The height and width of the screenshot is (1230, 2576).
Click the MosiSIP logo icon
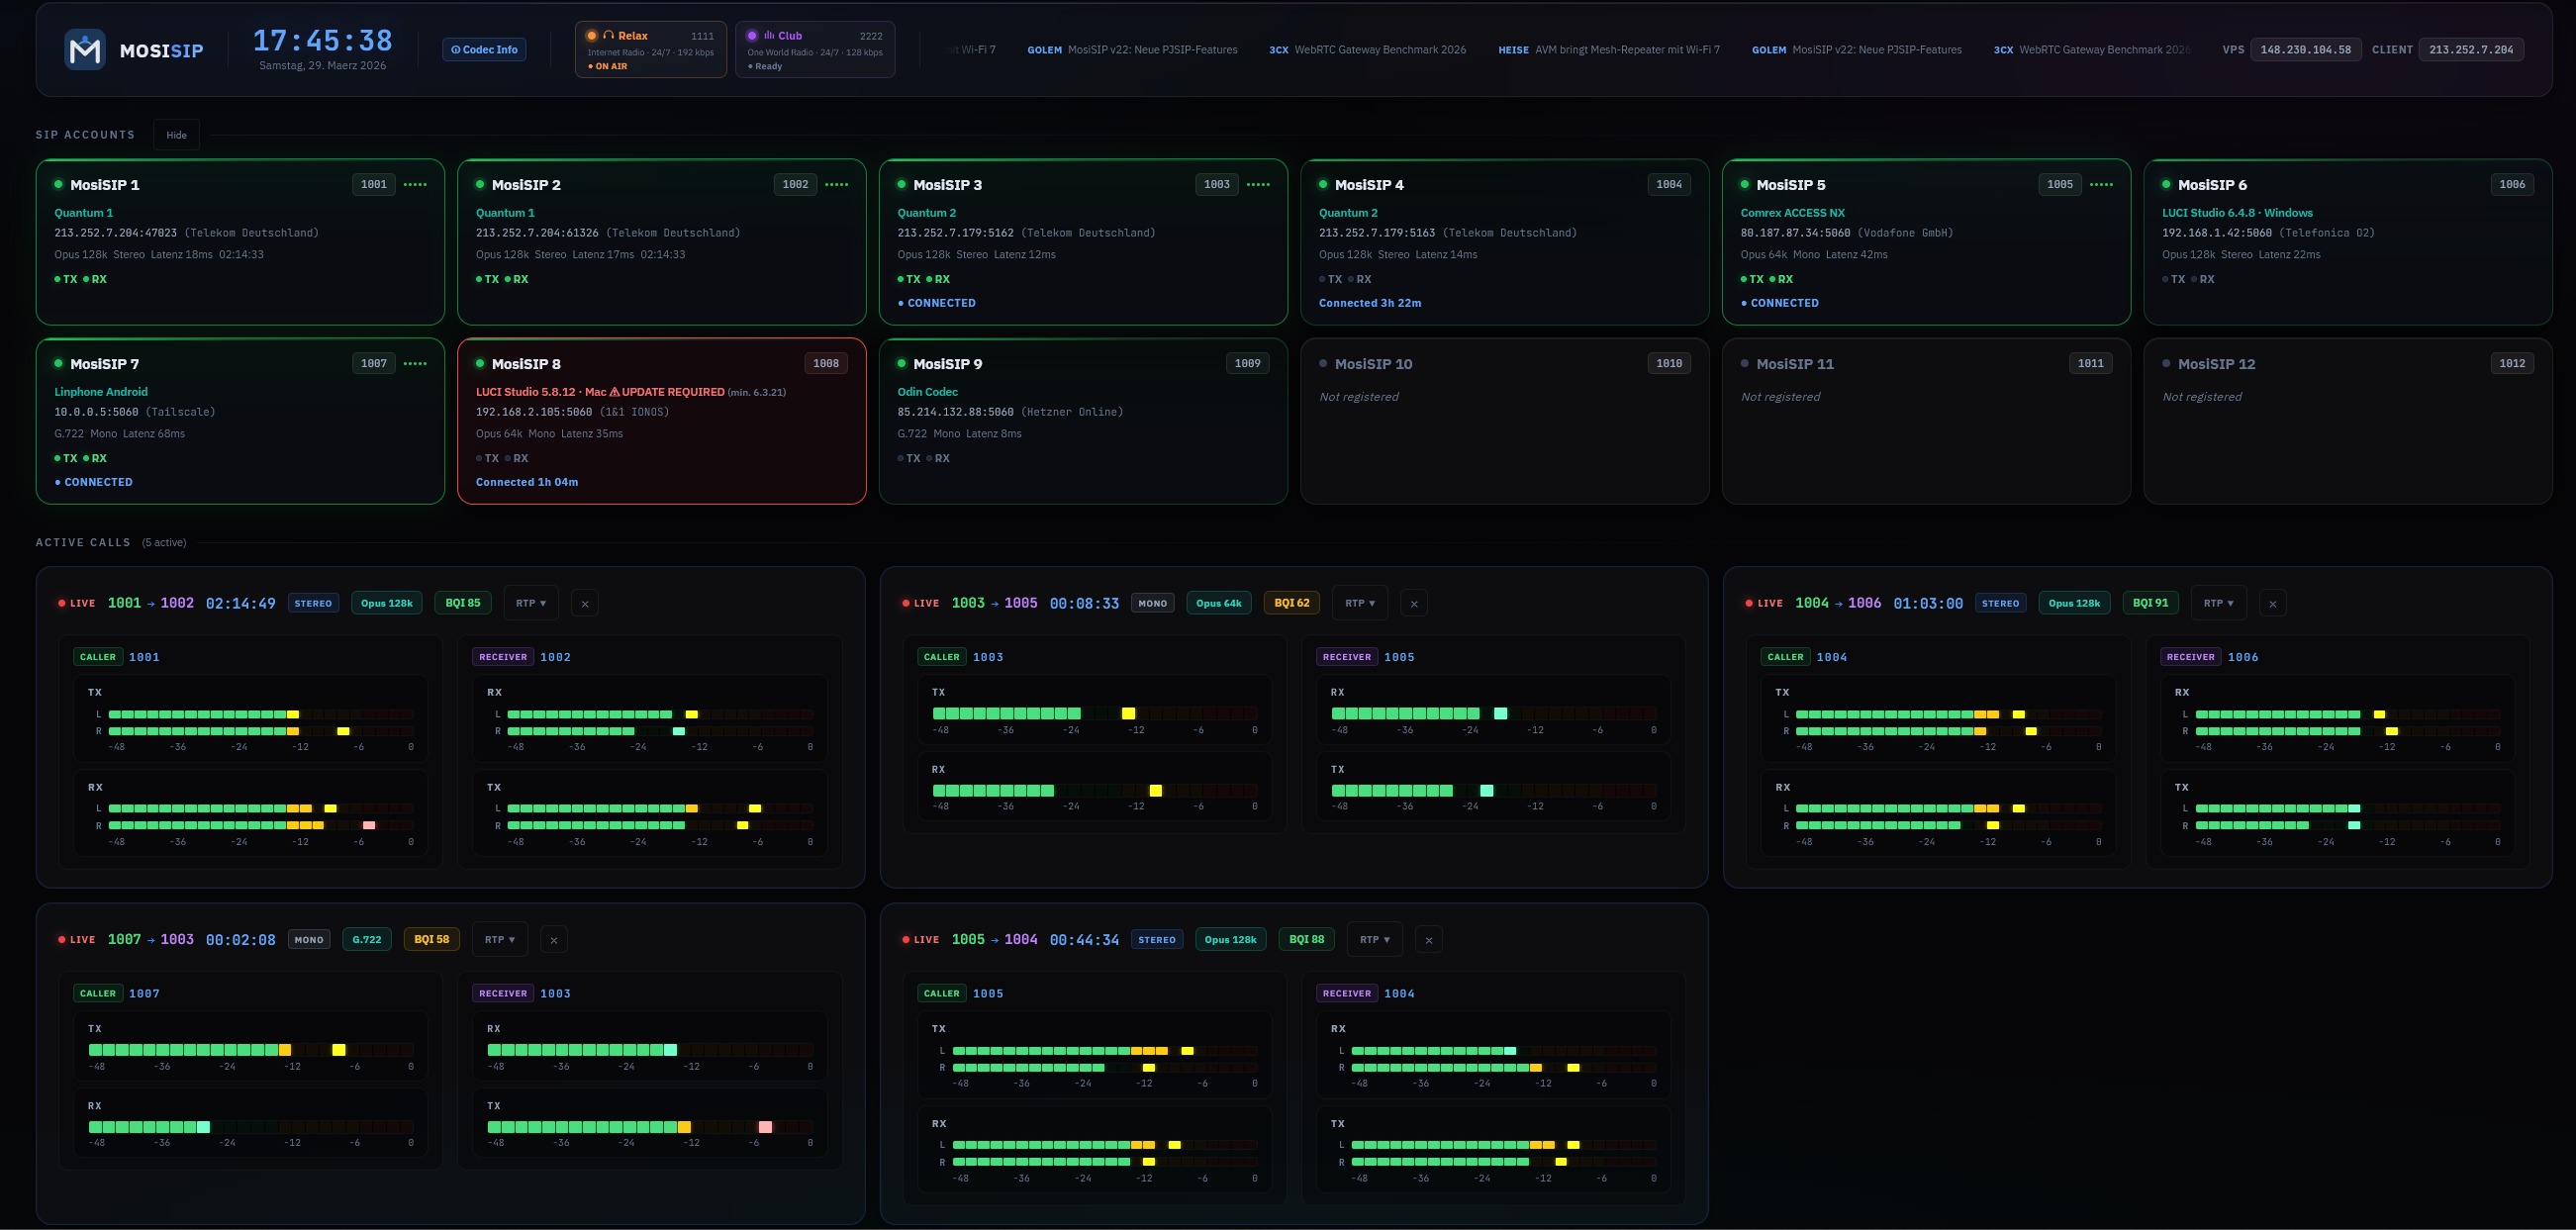[x=84, y=48]
